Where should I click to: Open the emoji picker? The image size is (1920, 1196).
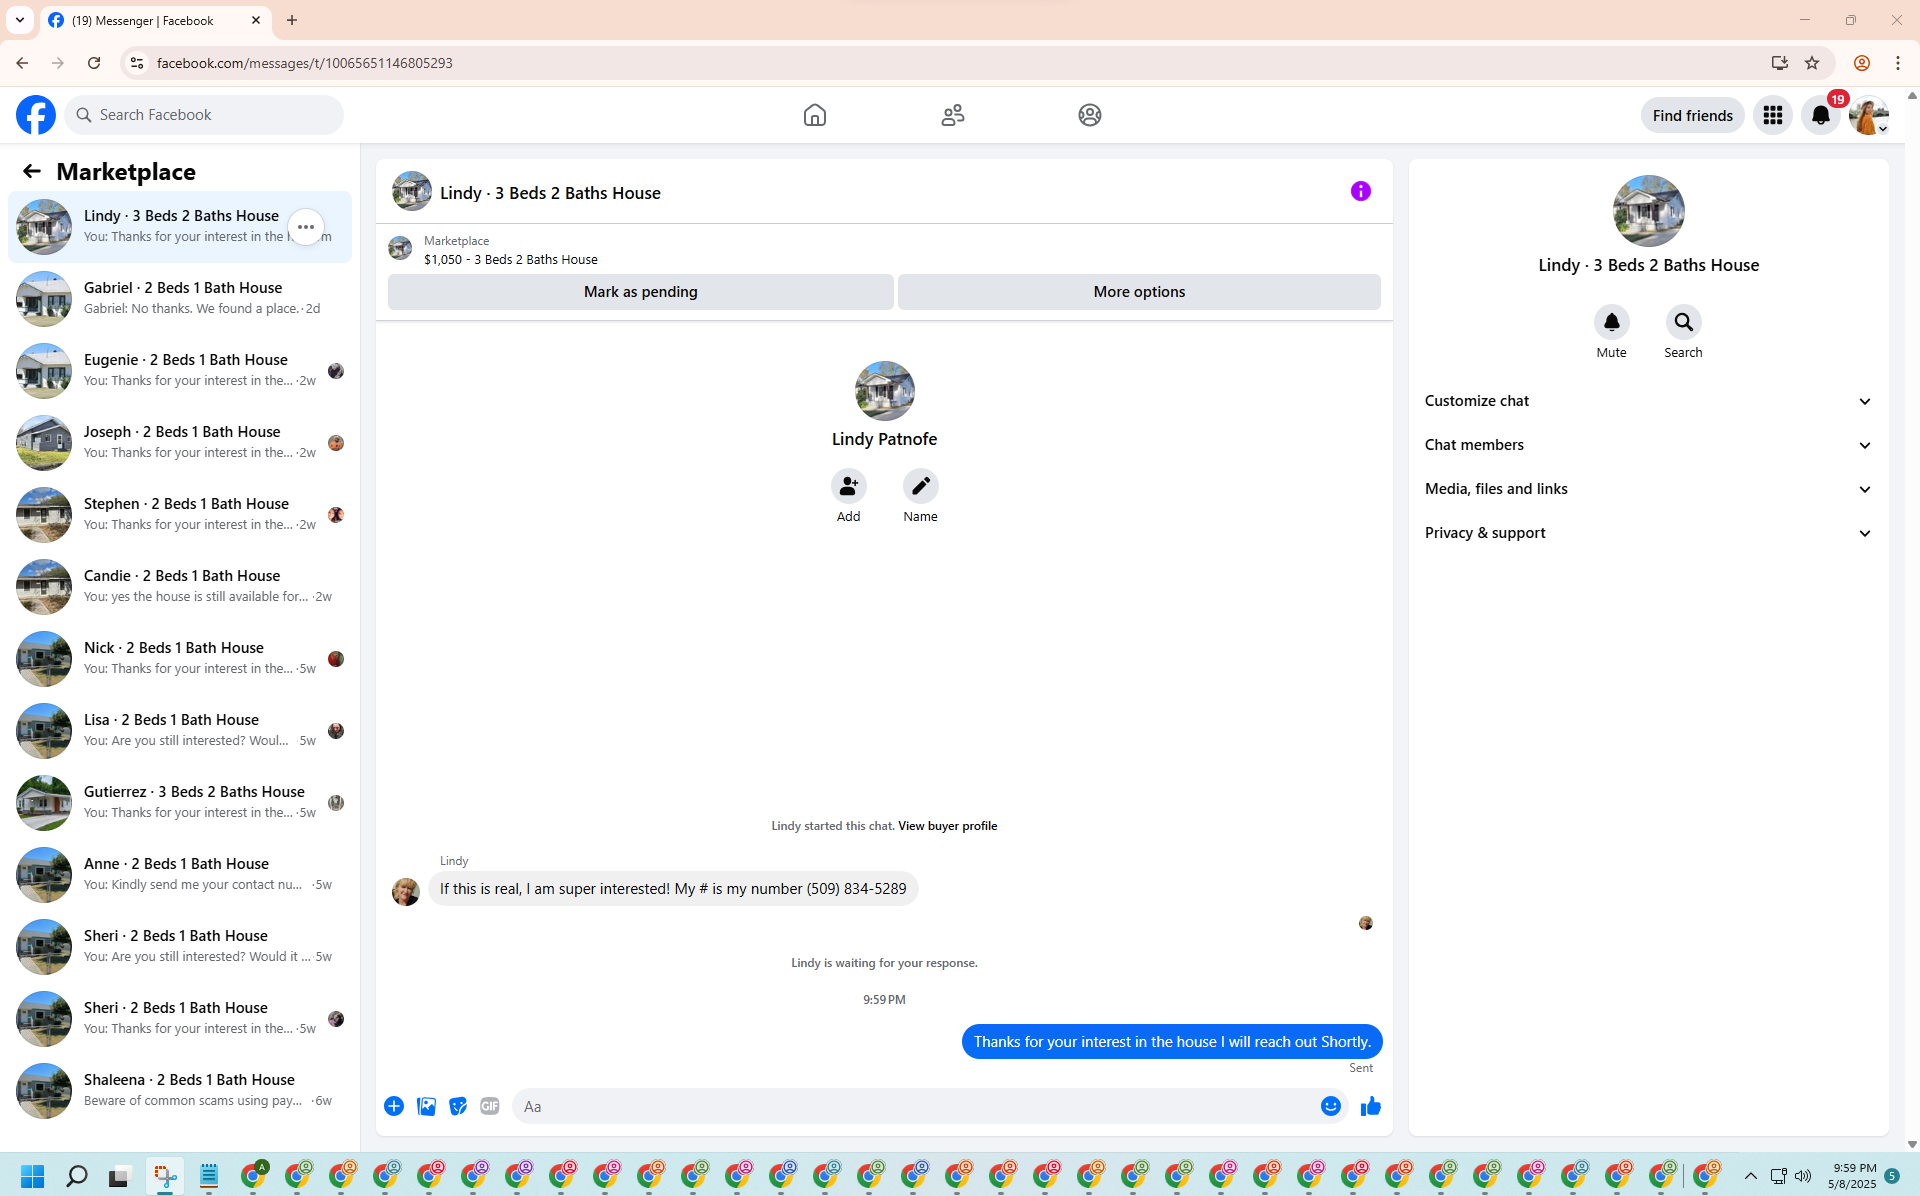click(1331, 1106)
